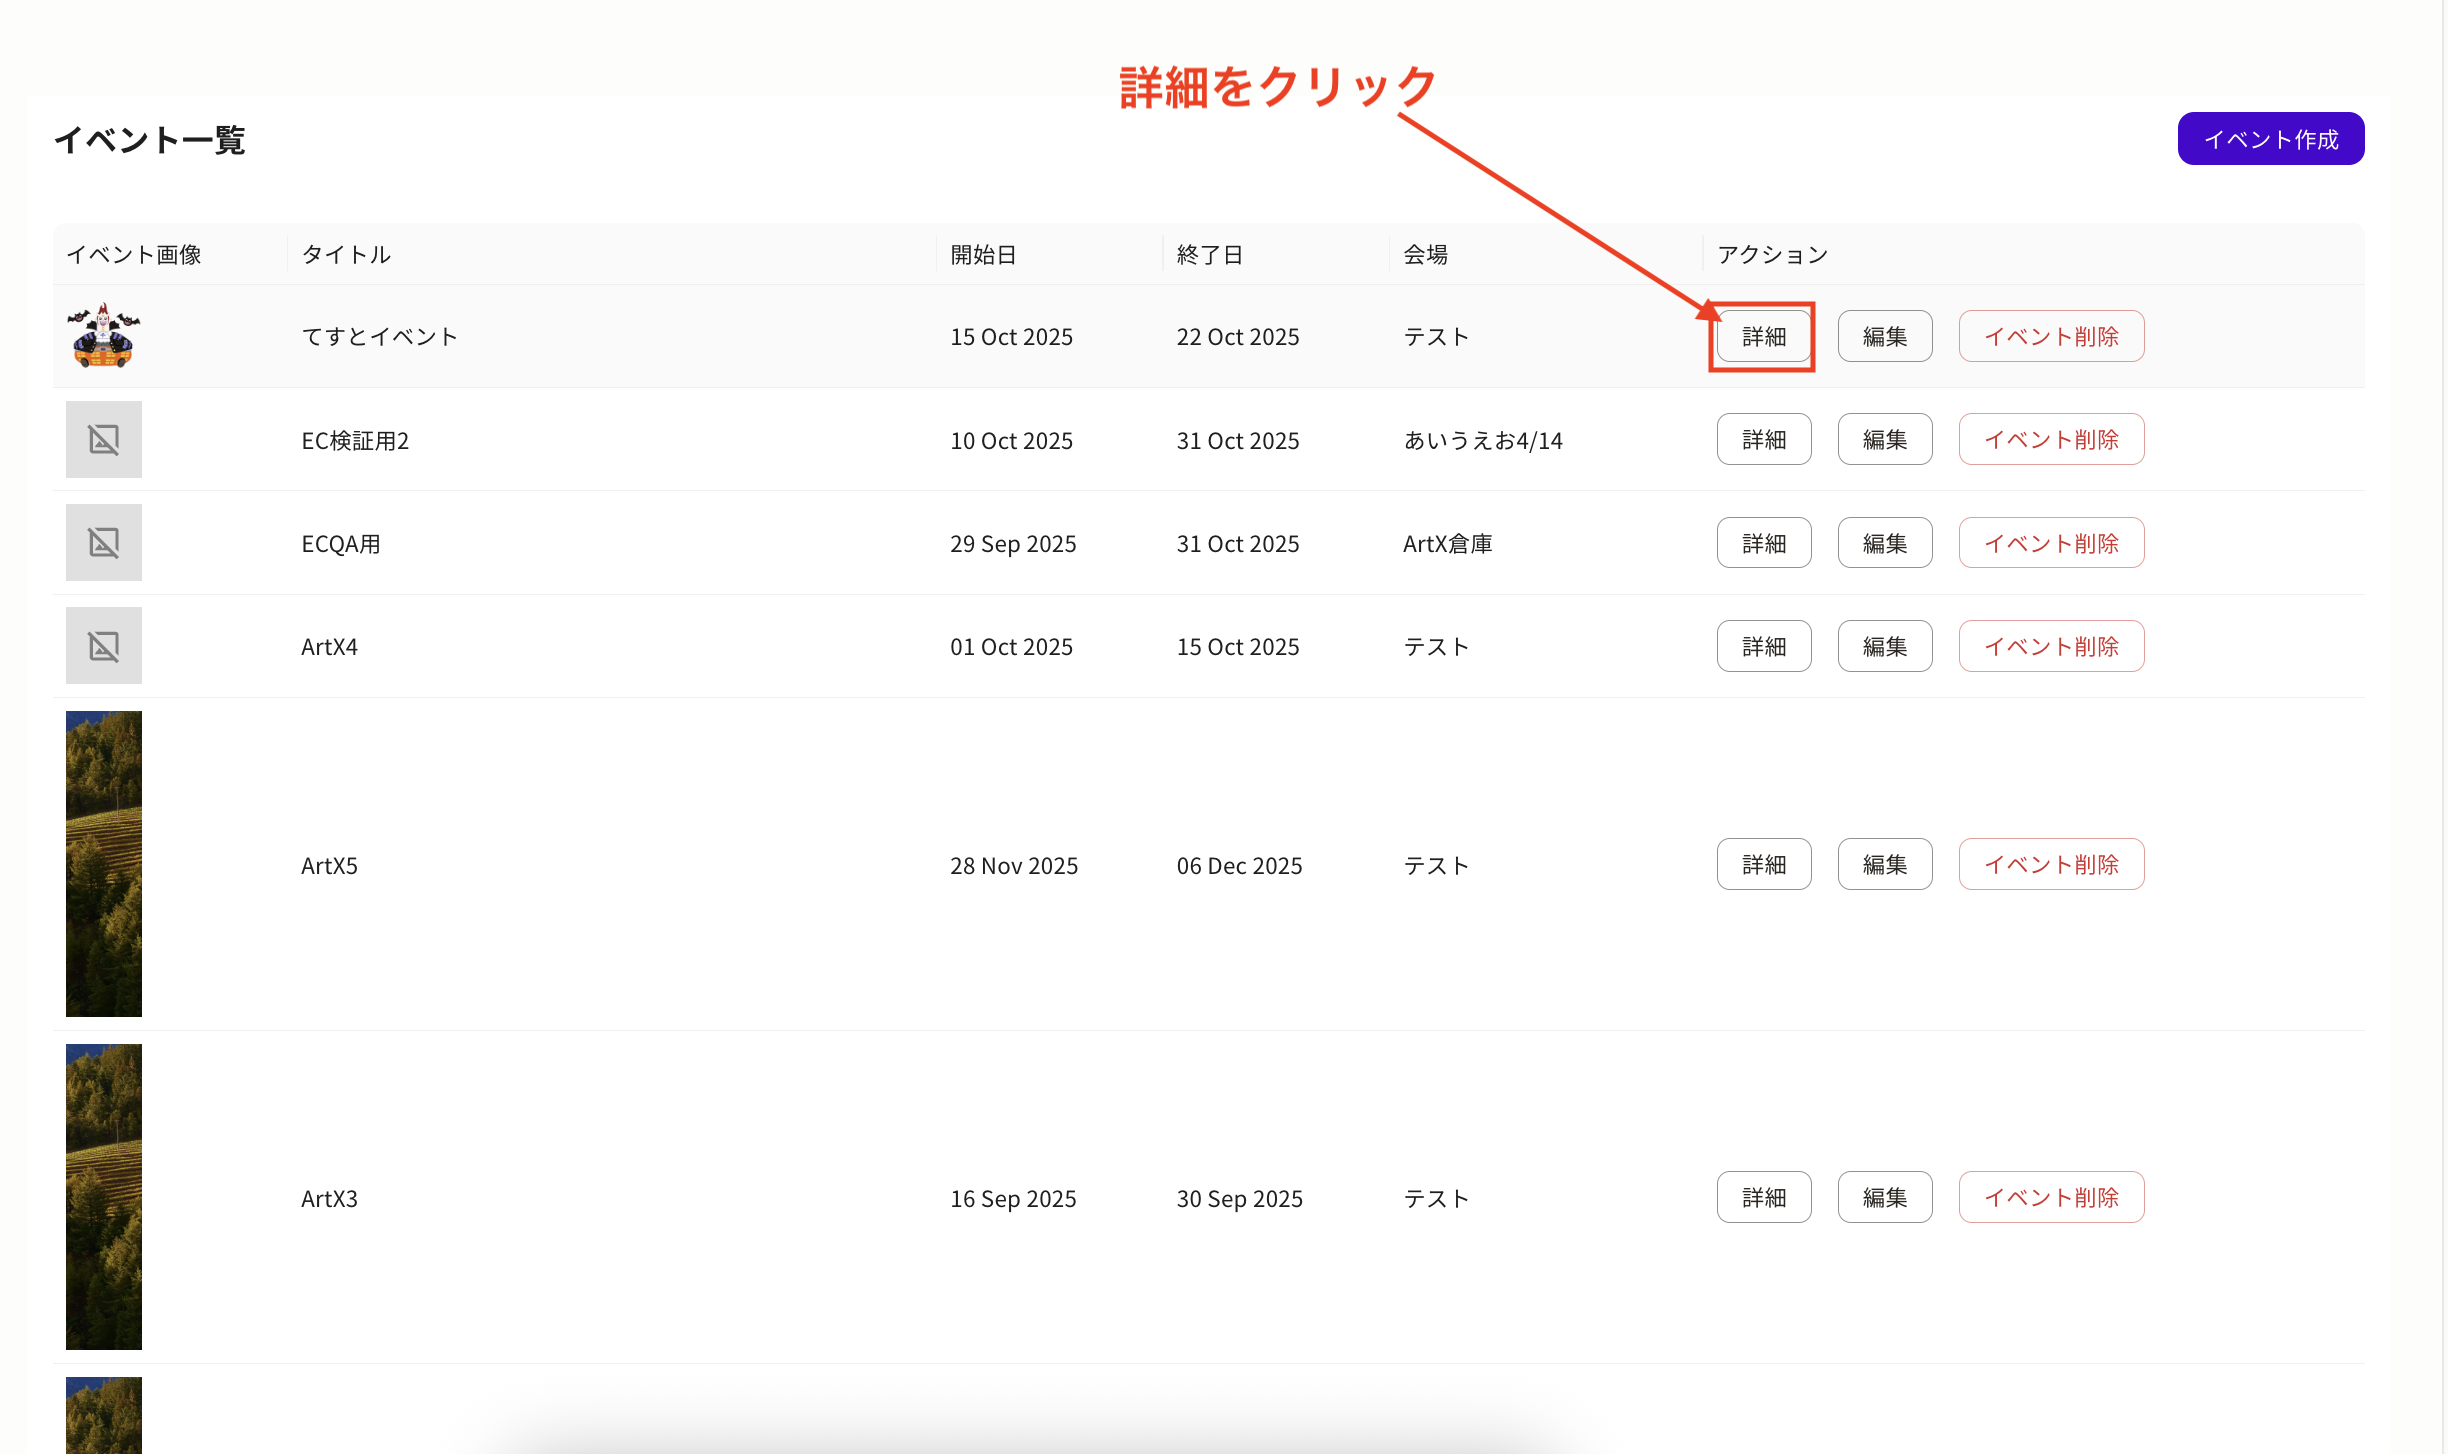Click 編集 for てすとイベント row

click(1884, 337)
